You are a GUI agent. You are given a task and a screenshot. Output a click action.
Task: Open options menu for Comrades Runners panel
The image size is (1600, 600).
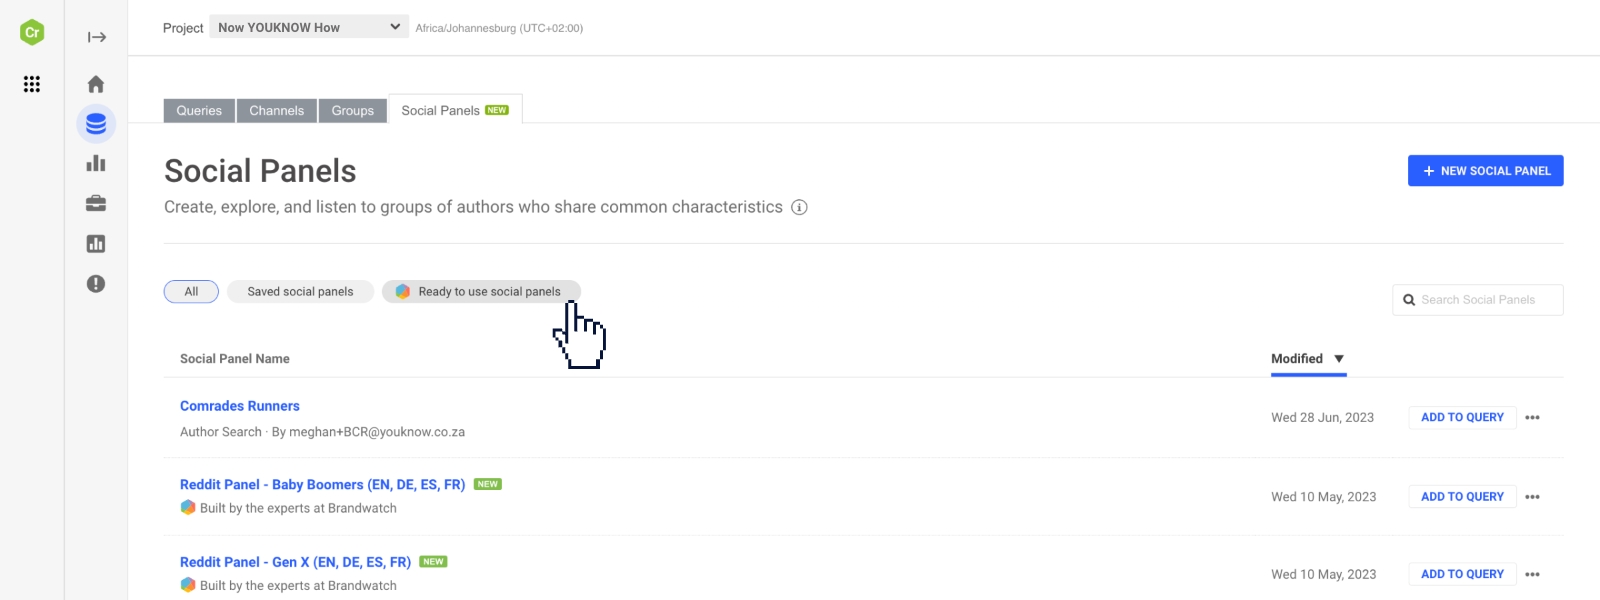1533,417
